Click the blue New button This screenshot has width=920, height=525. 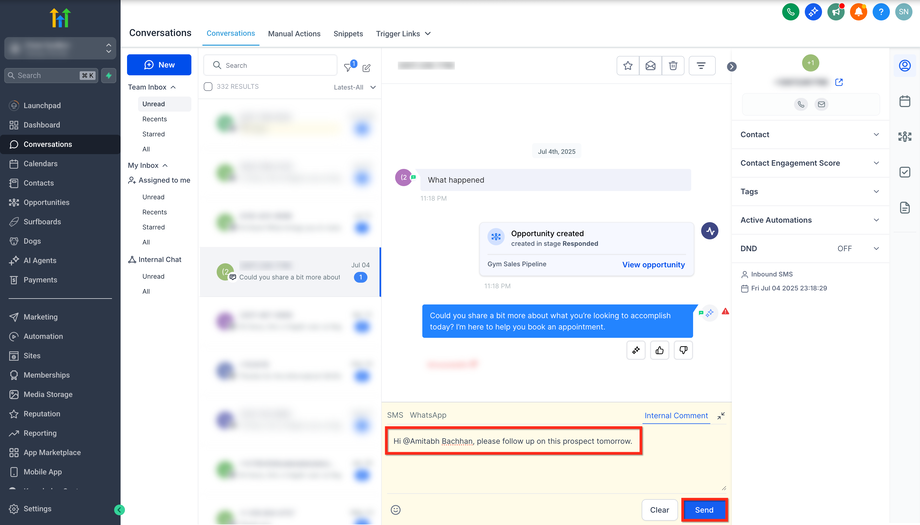click(159, 65)
